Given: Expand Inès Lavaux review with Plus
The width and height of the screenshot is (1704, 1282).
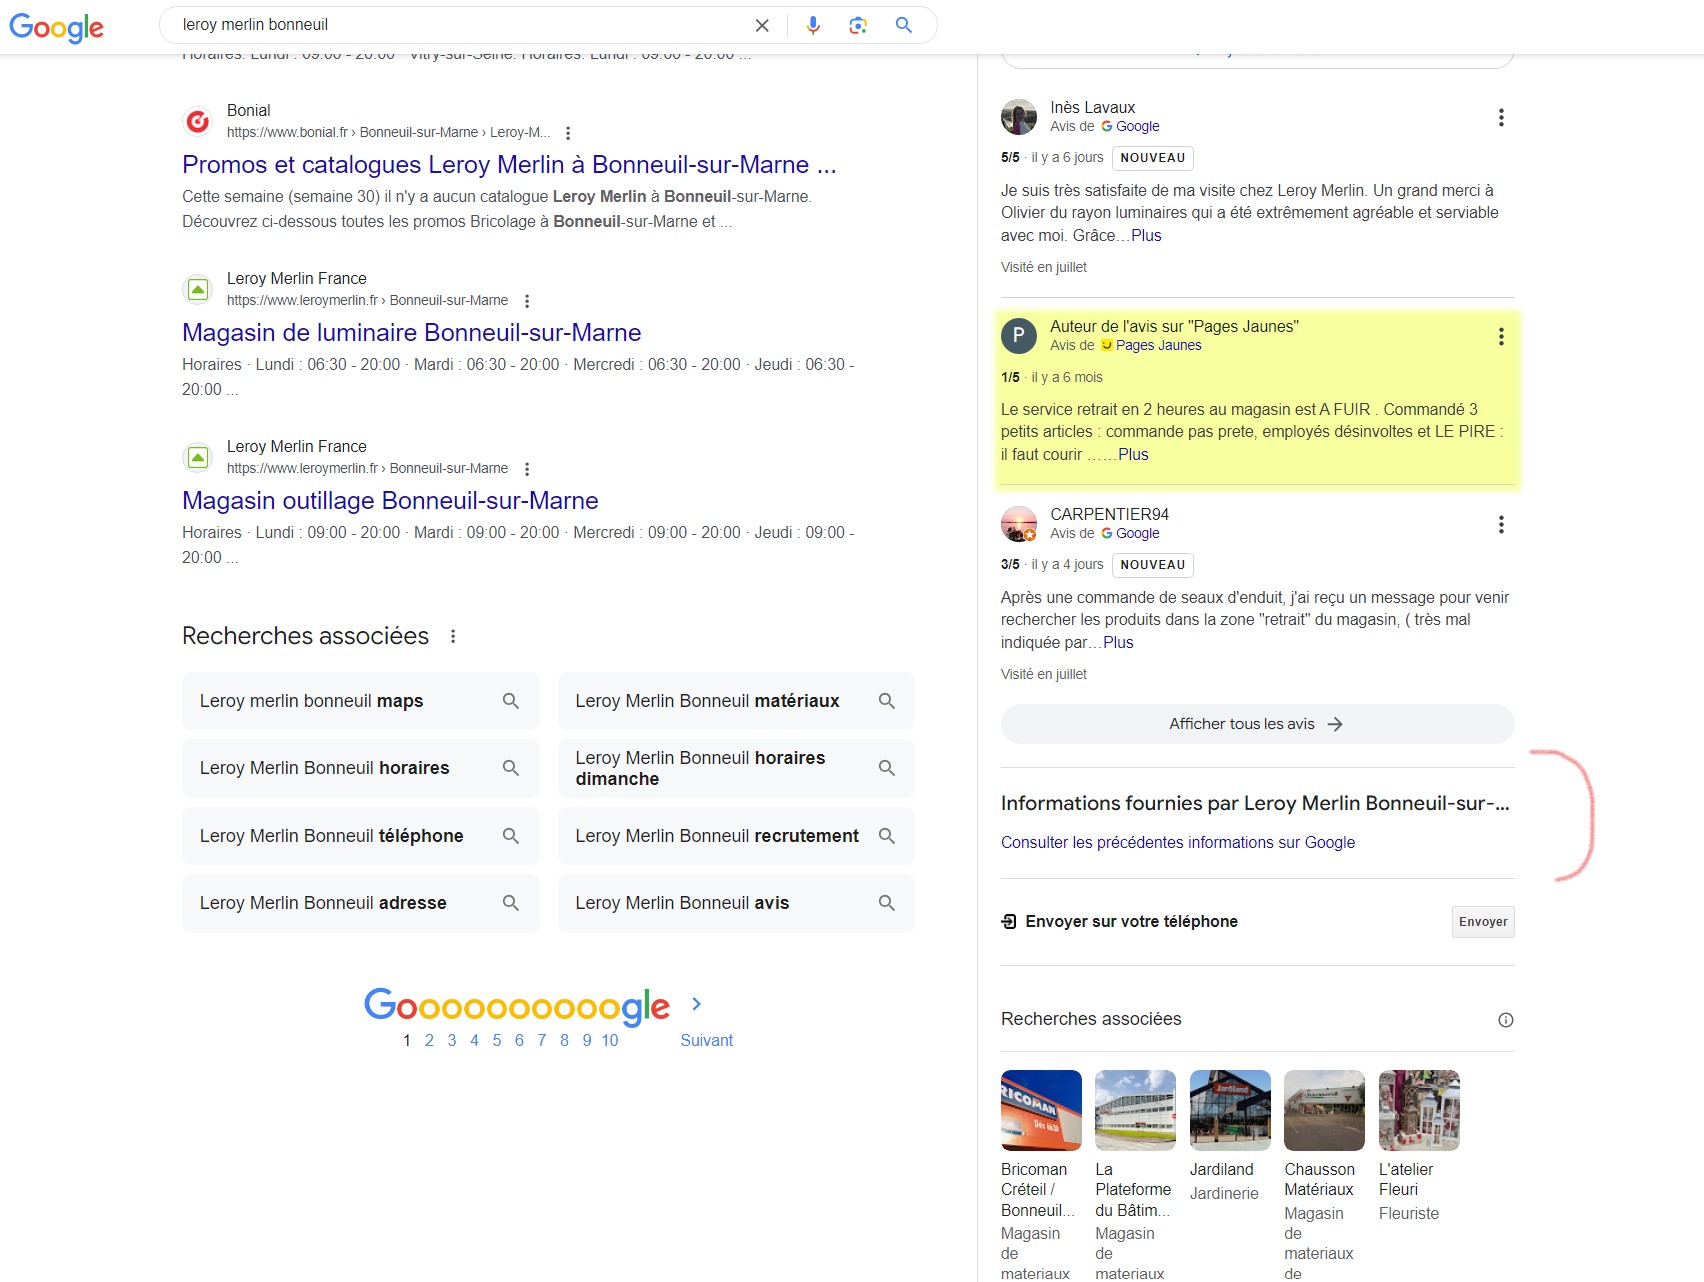Looking at the screenshot, I should [x=1146, y=236].
